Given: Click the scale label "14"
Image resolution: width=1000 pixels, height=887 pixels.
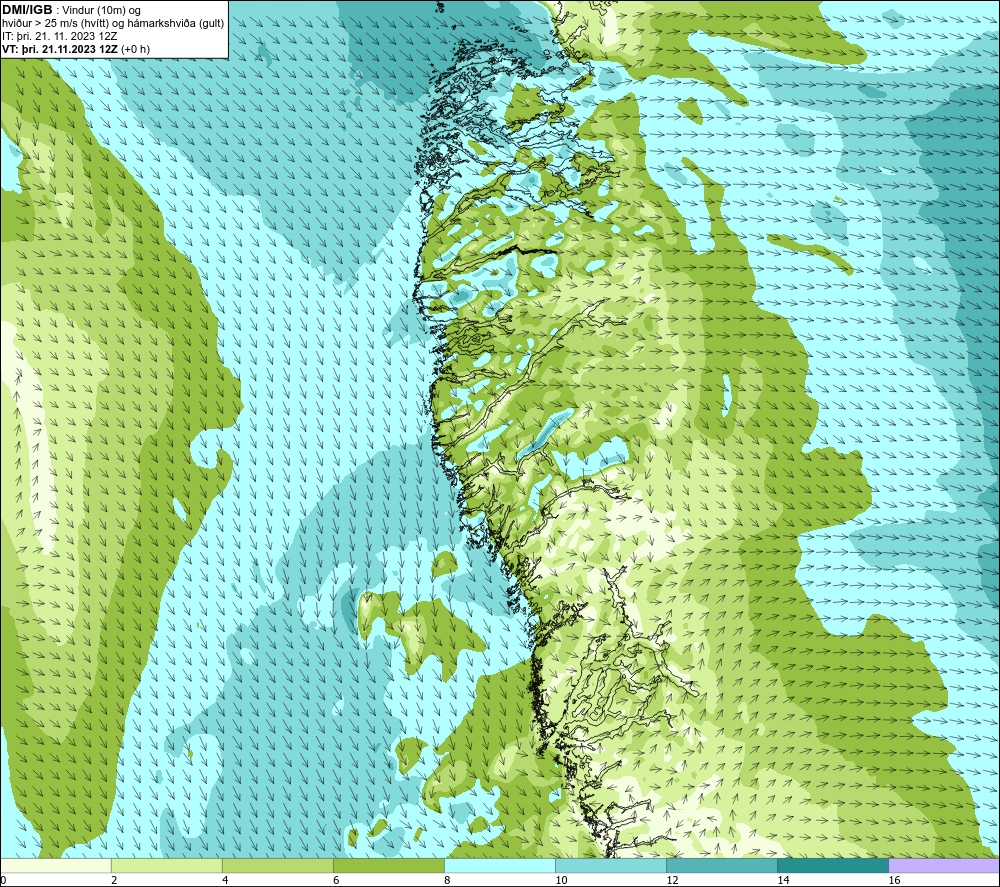Looking at the screenshot, I should 783,880.
